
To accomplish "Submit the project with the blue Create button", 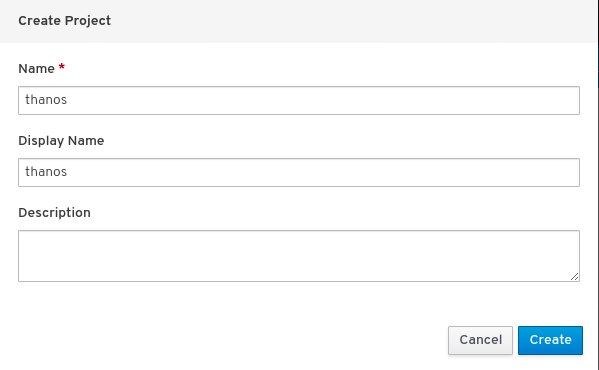I will (550, 340).
